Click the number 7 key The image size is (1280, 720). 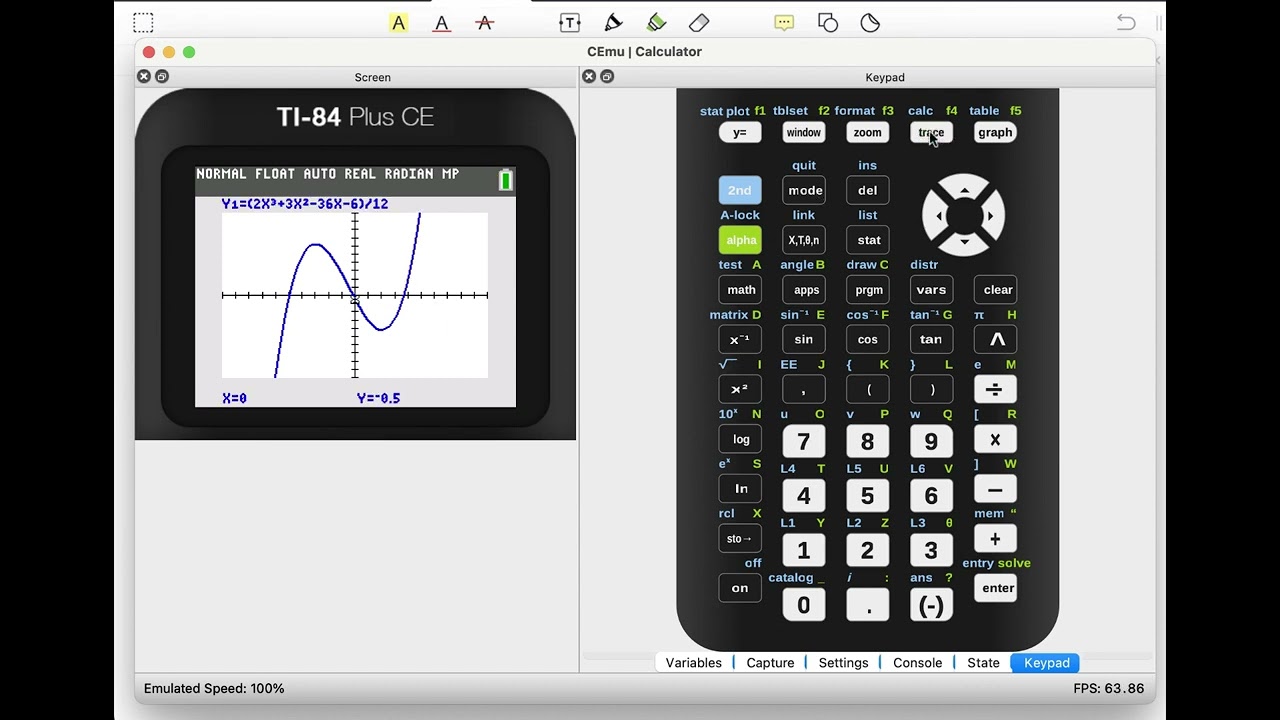tap(803, 441)
